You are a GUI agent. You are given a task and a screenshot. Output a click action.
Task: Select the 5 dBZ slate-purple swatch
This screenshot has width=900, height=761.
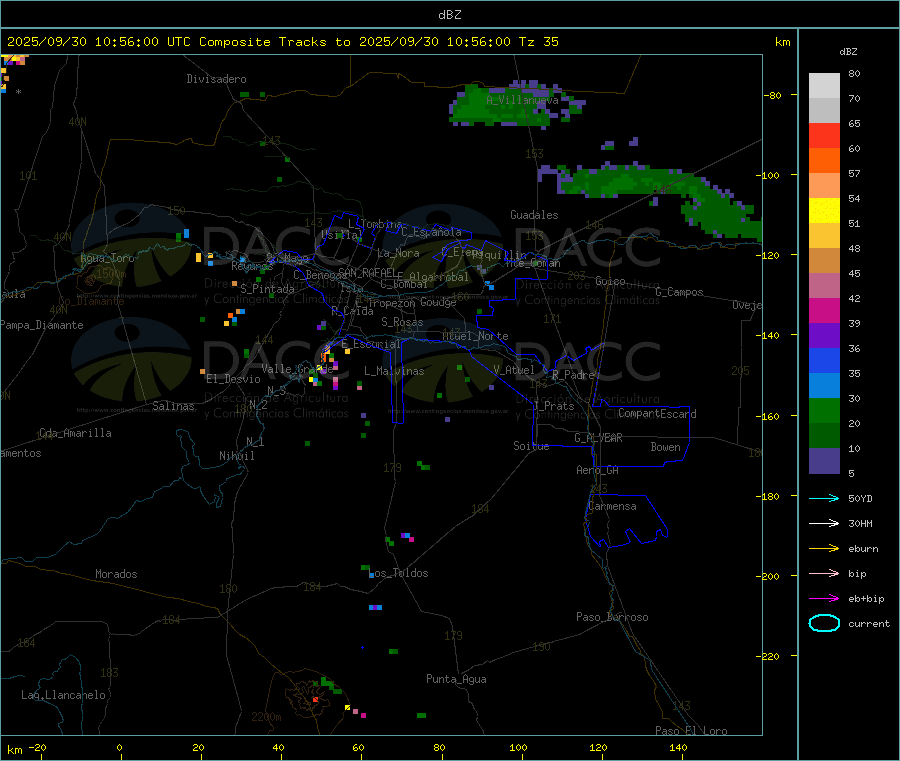(x=824, y=461)
